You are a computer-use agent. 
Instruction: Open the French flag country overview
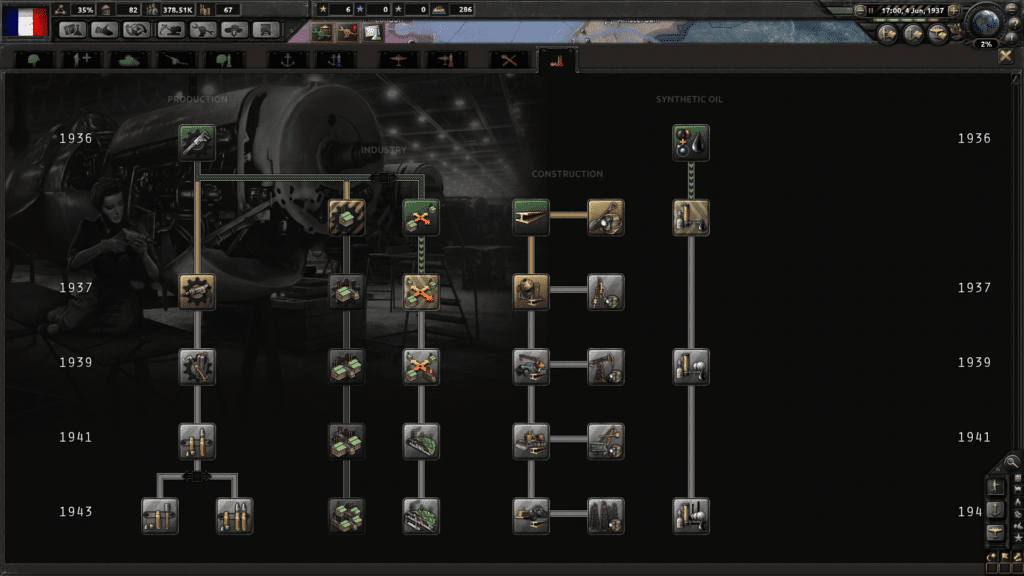coord(24,21)
